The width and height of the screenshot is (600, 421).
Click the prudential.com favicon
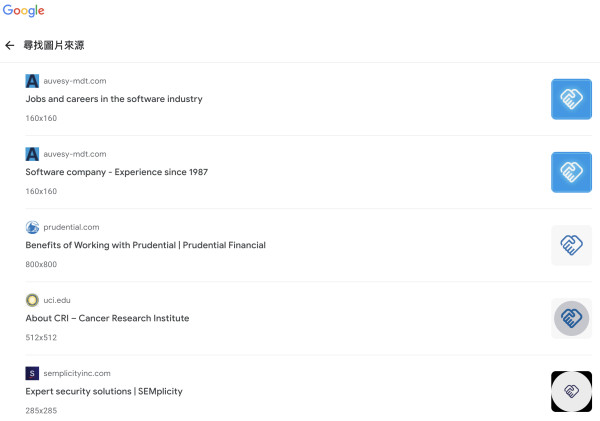[32, 227]
